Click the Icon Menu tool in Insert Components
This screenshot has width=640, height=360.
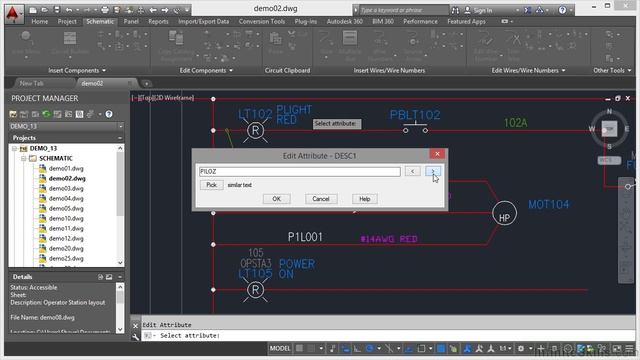(x=26, y=43)
